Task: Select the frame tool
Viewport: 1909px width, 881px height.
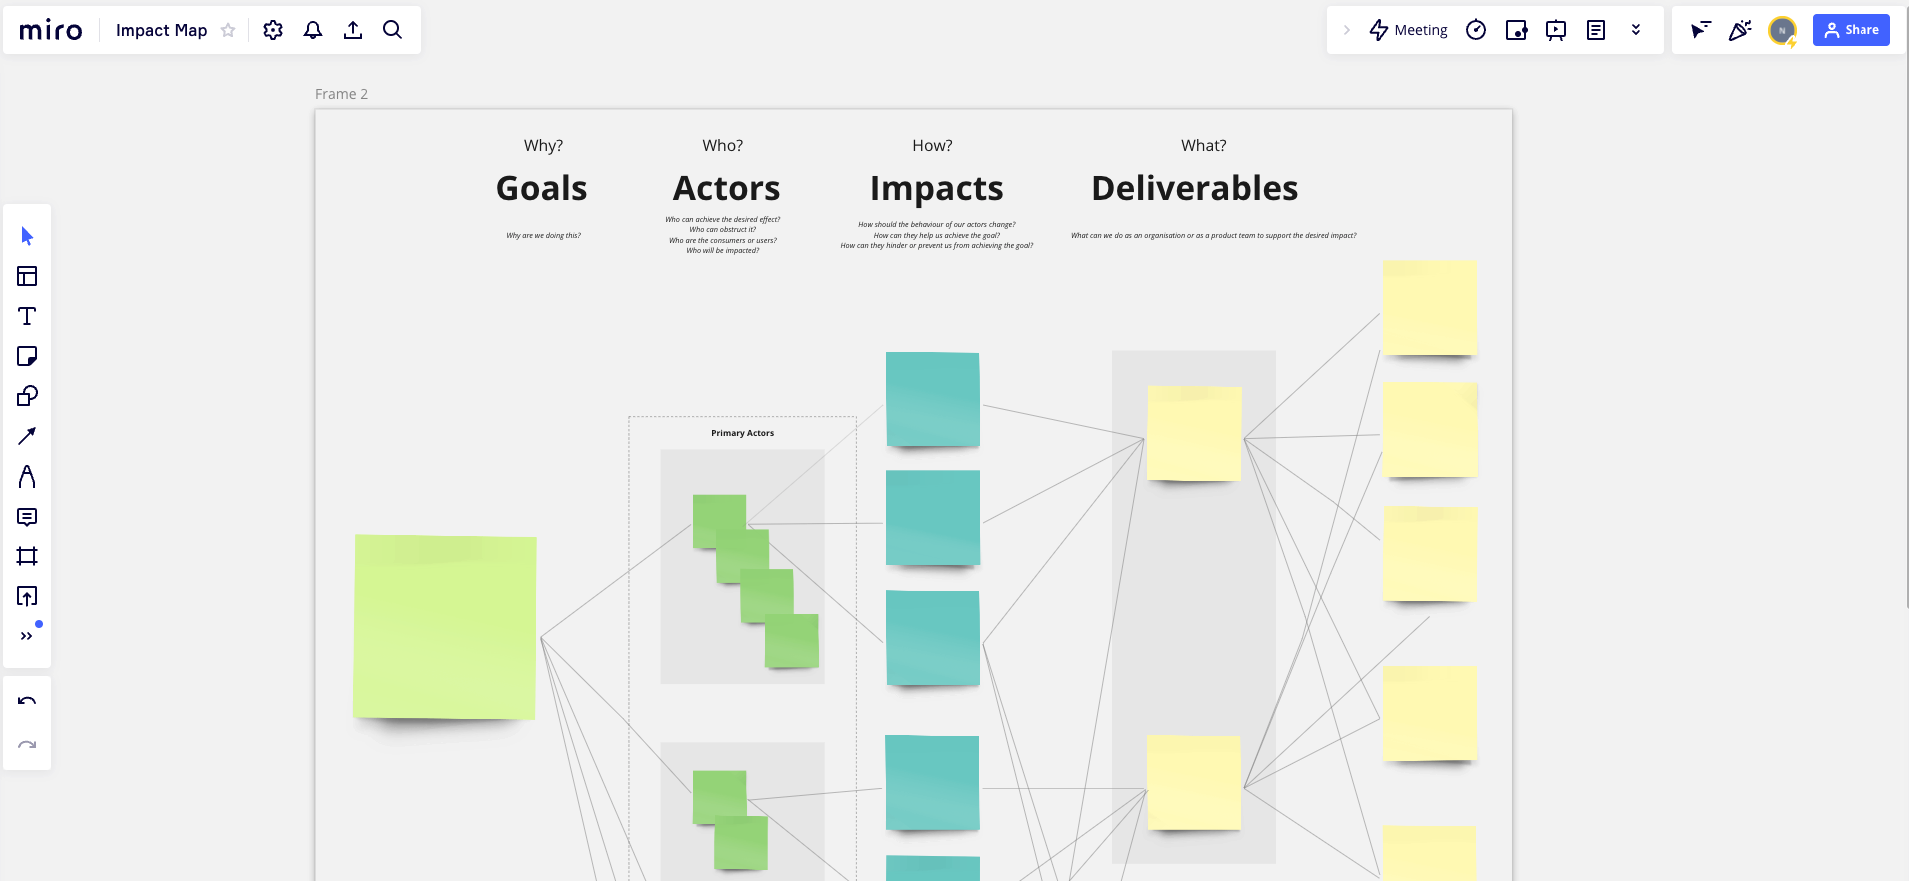Action: pyautogui.click(x=27, y=556)
